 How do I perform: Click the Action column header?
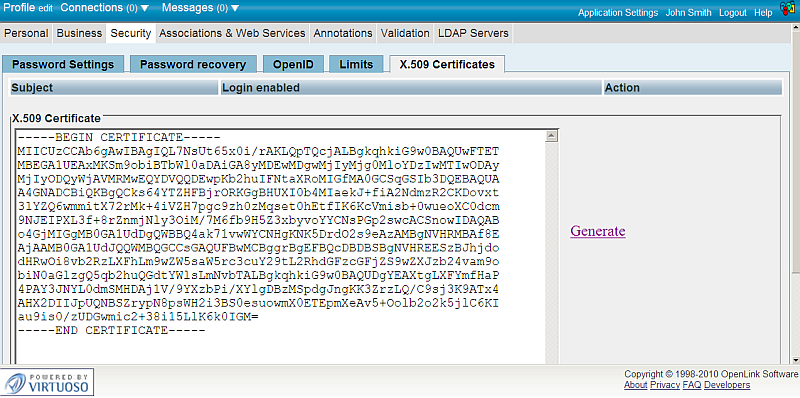pos(693,88)
